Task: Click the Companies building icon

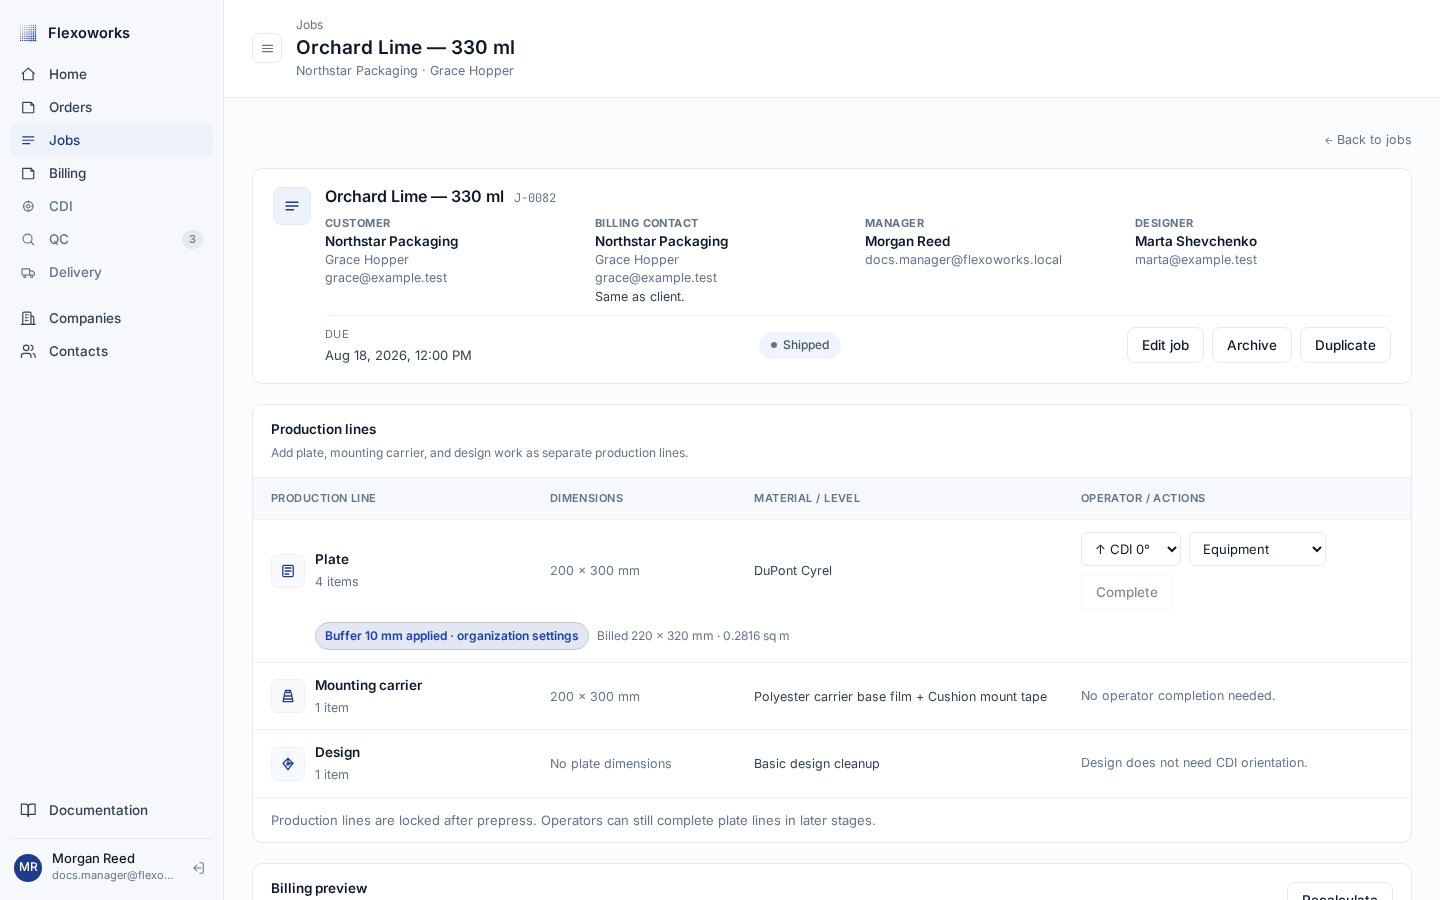Action: [28, 318]
